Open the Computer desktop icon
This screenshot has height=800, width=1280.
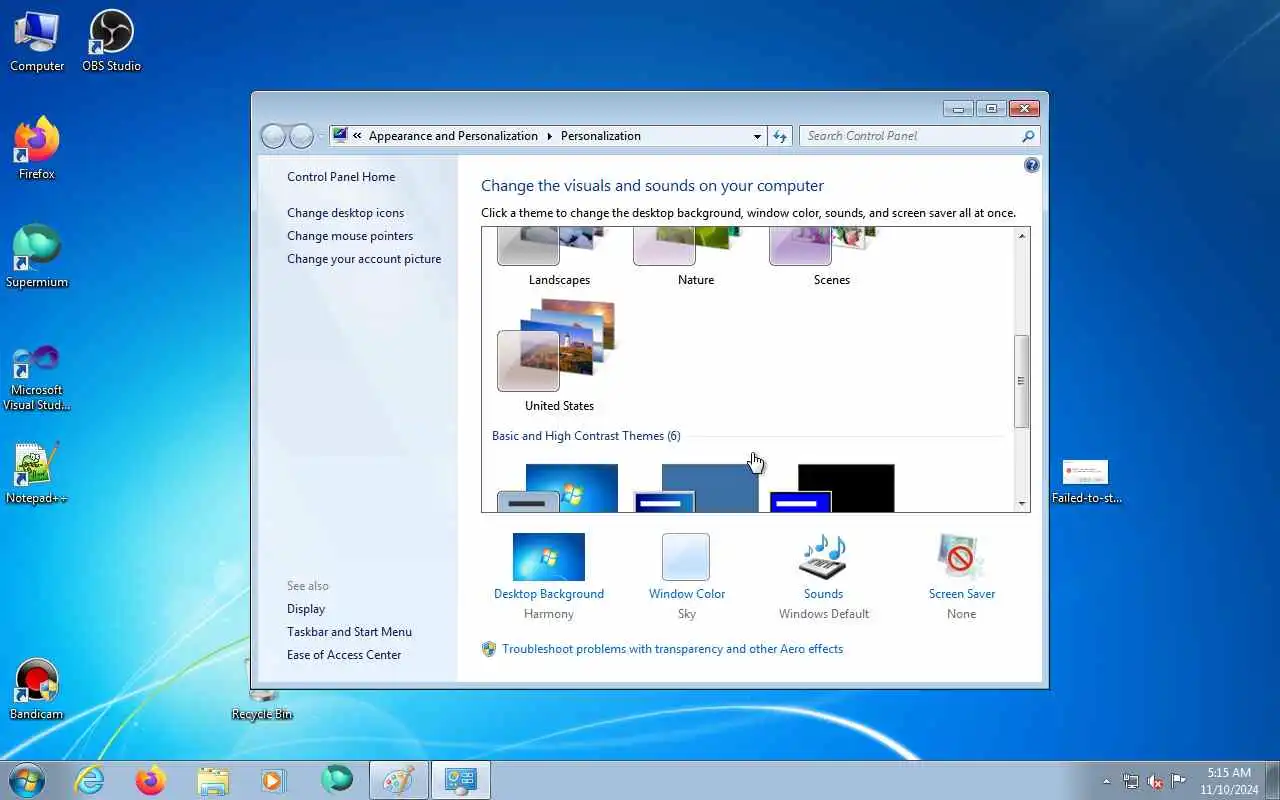point(37,42)
